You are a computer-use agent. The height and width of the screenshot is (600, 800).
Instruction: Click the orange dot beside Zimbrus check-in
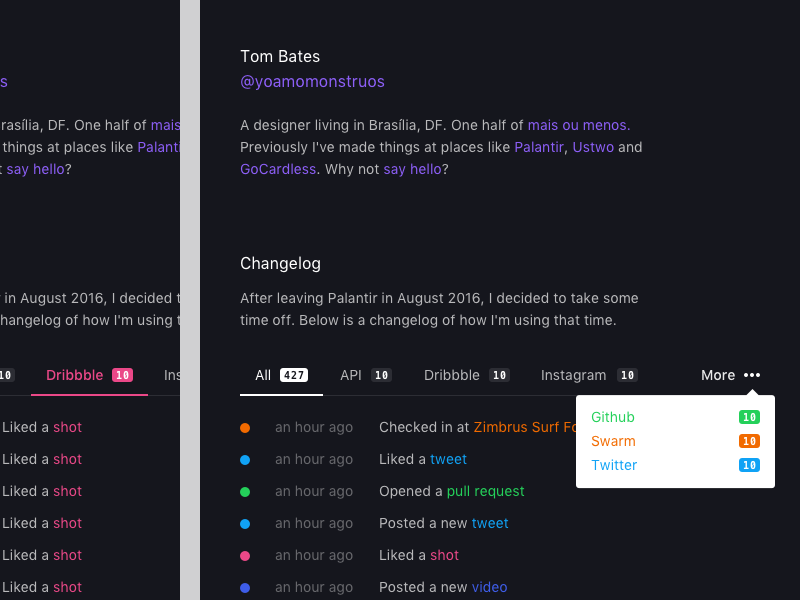pos(245,427)
